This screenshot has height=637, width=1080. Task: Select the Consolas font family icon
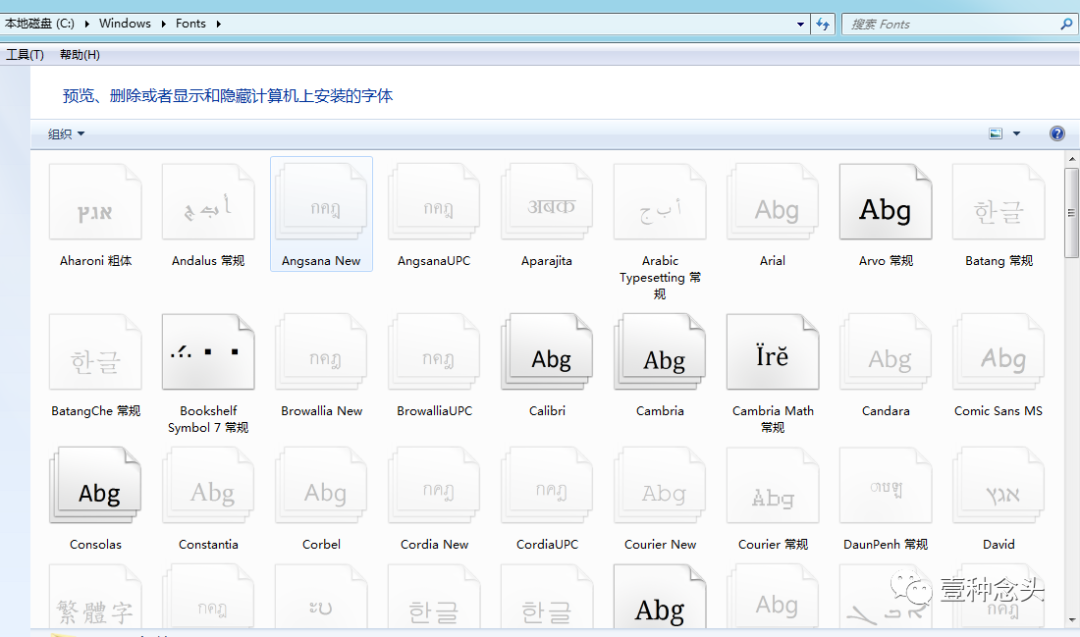pos(95,485)
